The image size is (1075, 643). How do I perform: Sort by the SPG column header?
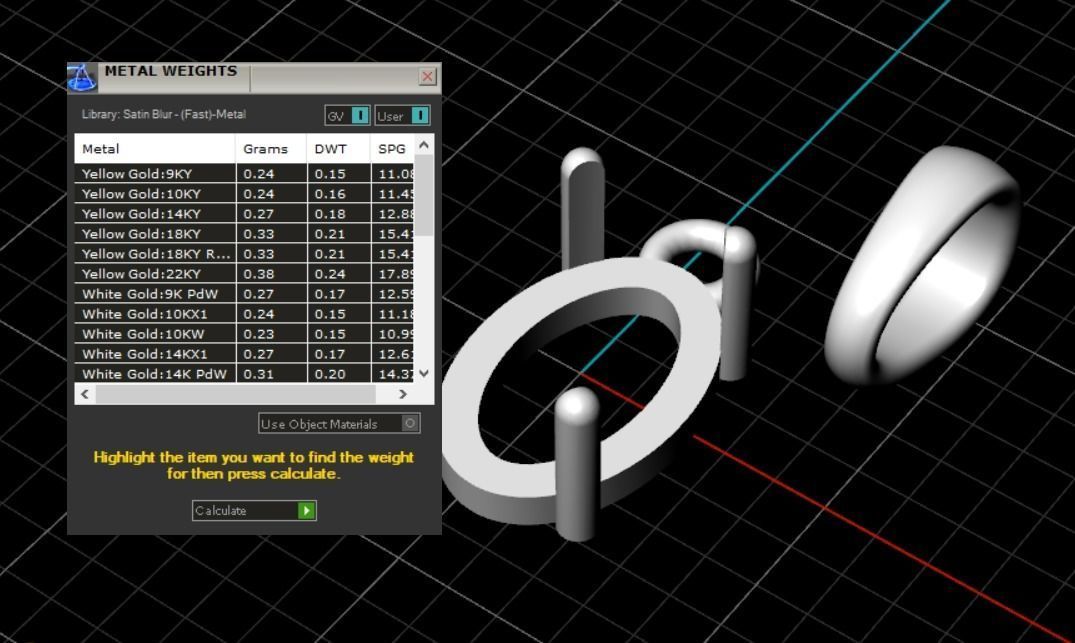(392, 149)
